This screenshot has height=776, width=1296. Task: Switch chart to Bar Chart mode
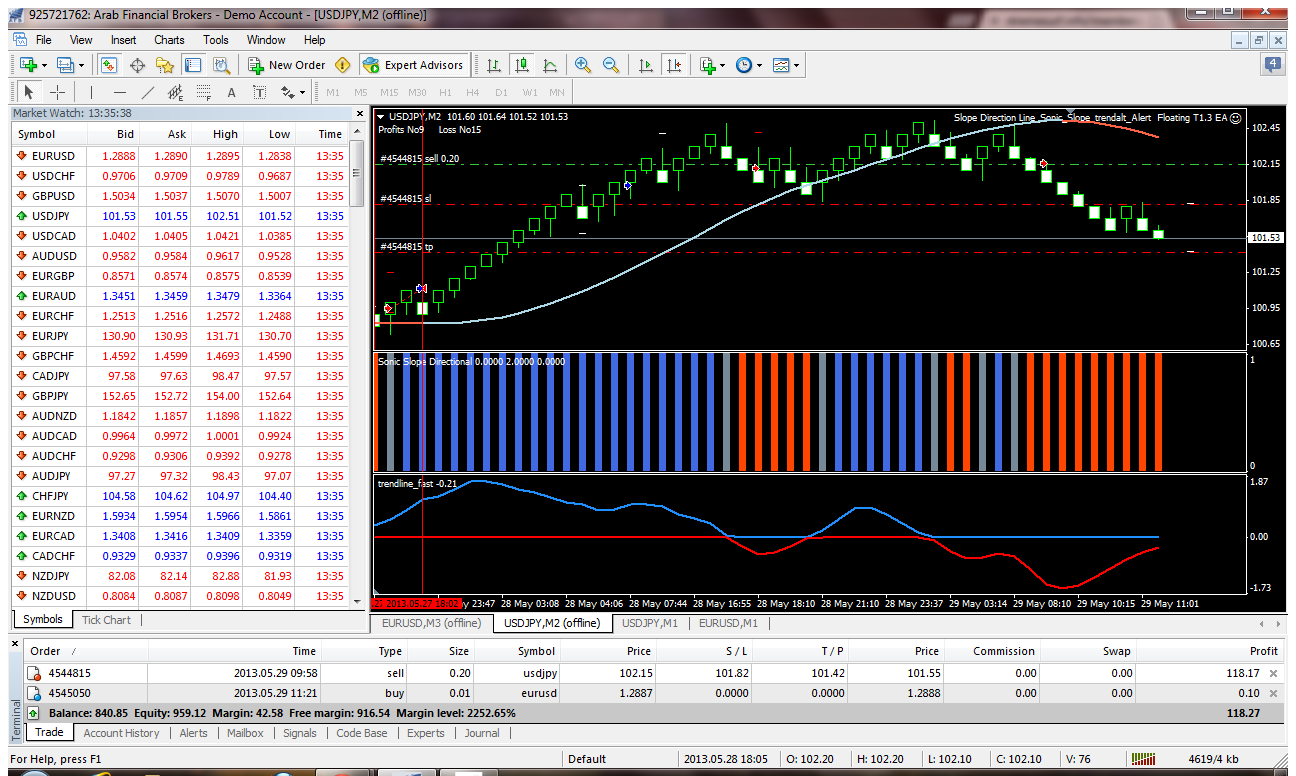(494, 65)
